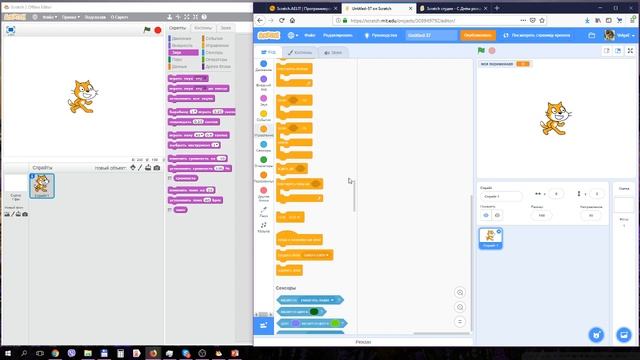Click the stop sign above the online Scratch stage
Image resolution: width=640 pixels, height=360 pixels.
coord(492,51)
